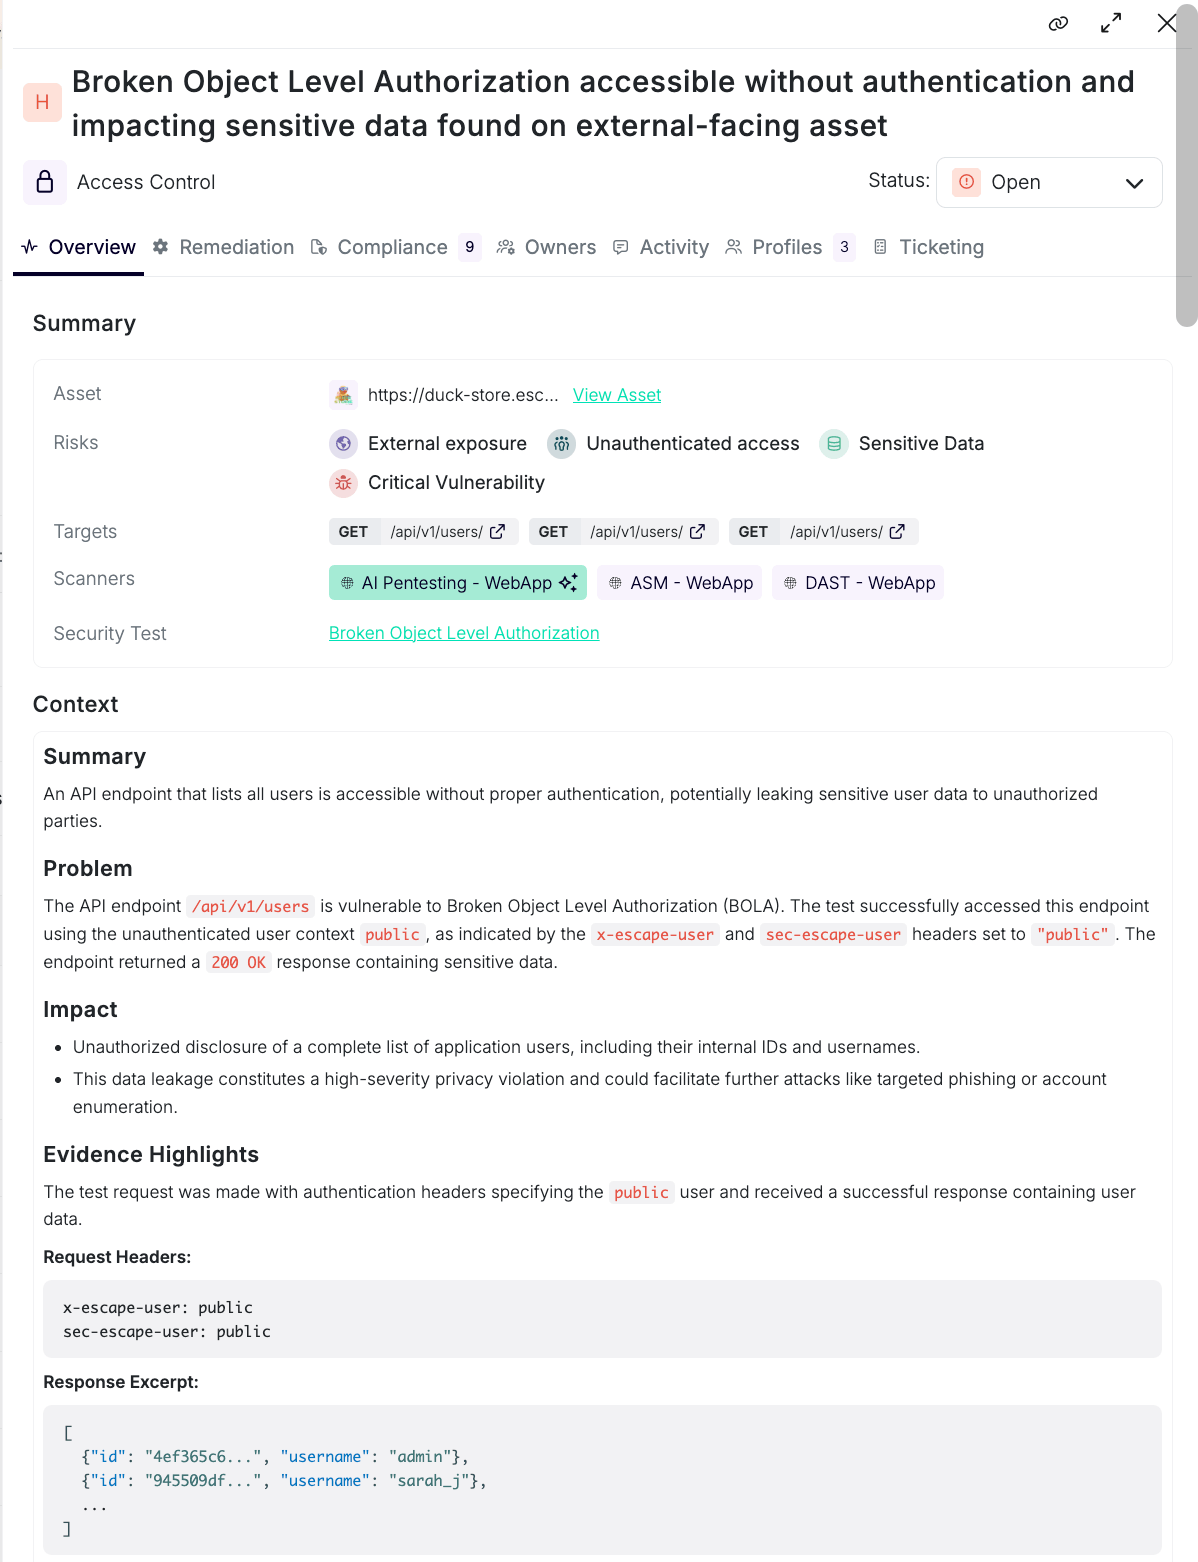Image resolution: width=1198 pixels, height=1562 pixels.
Task: Click the asset duck store thumbnail
Action: 343,395
